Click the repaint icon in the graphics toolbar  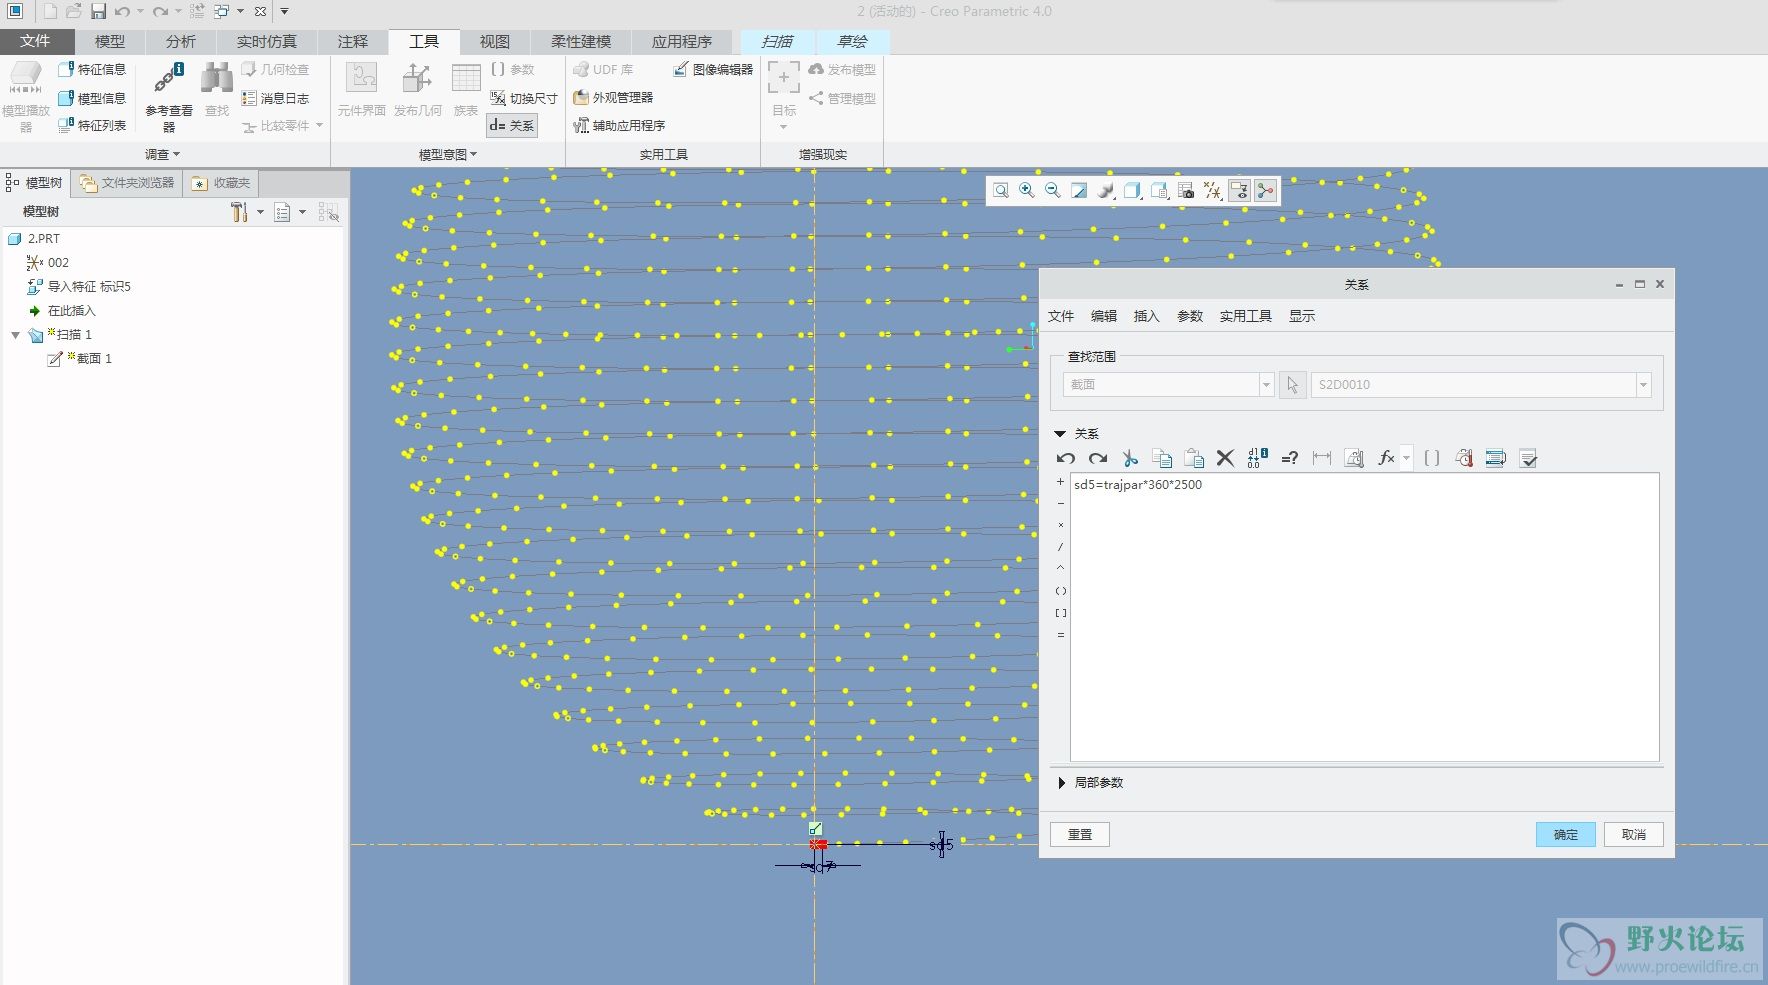[x=1079, y=190]
